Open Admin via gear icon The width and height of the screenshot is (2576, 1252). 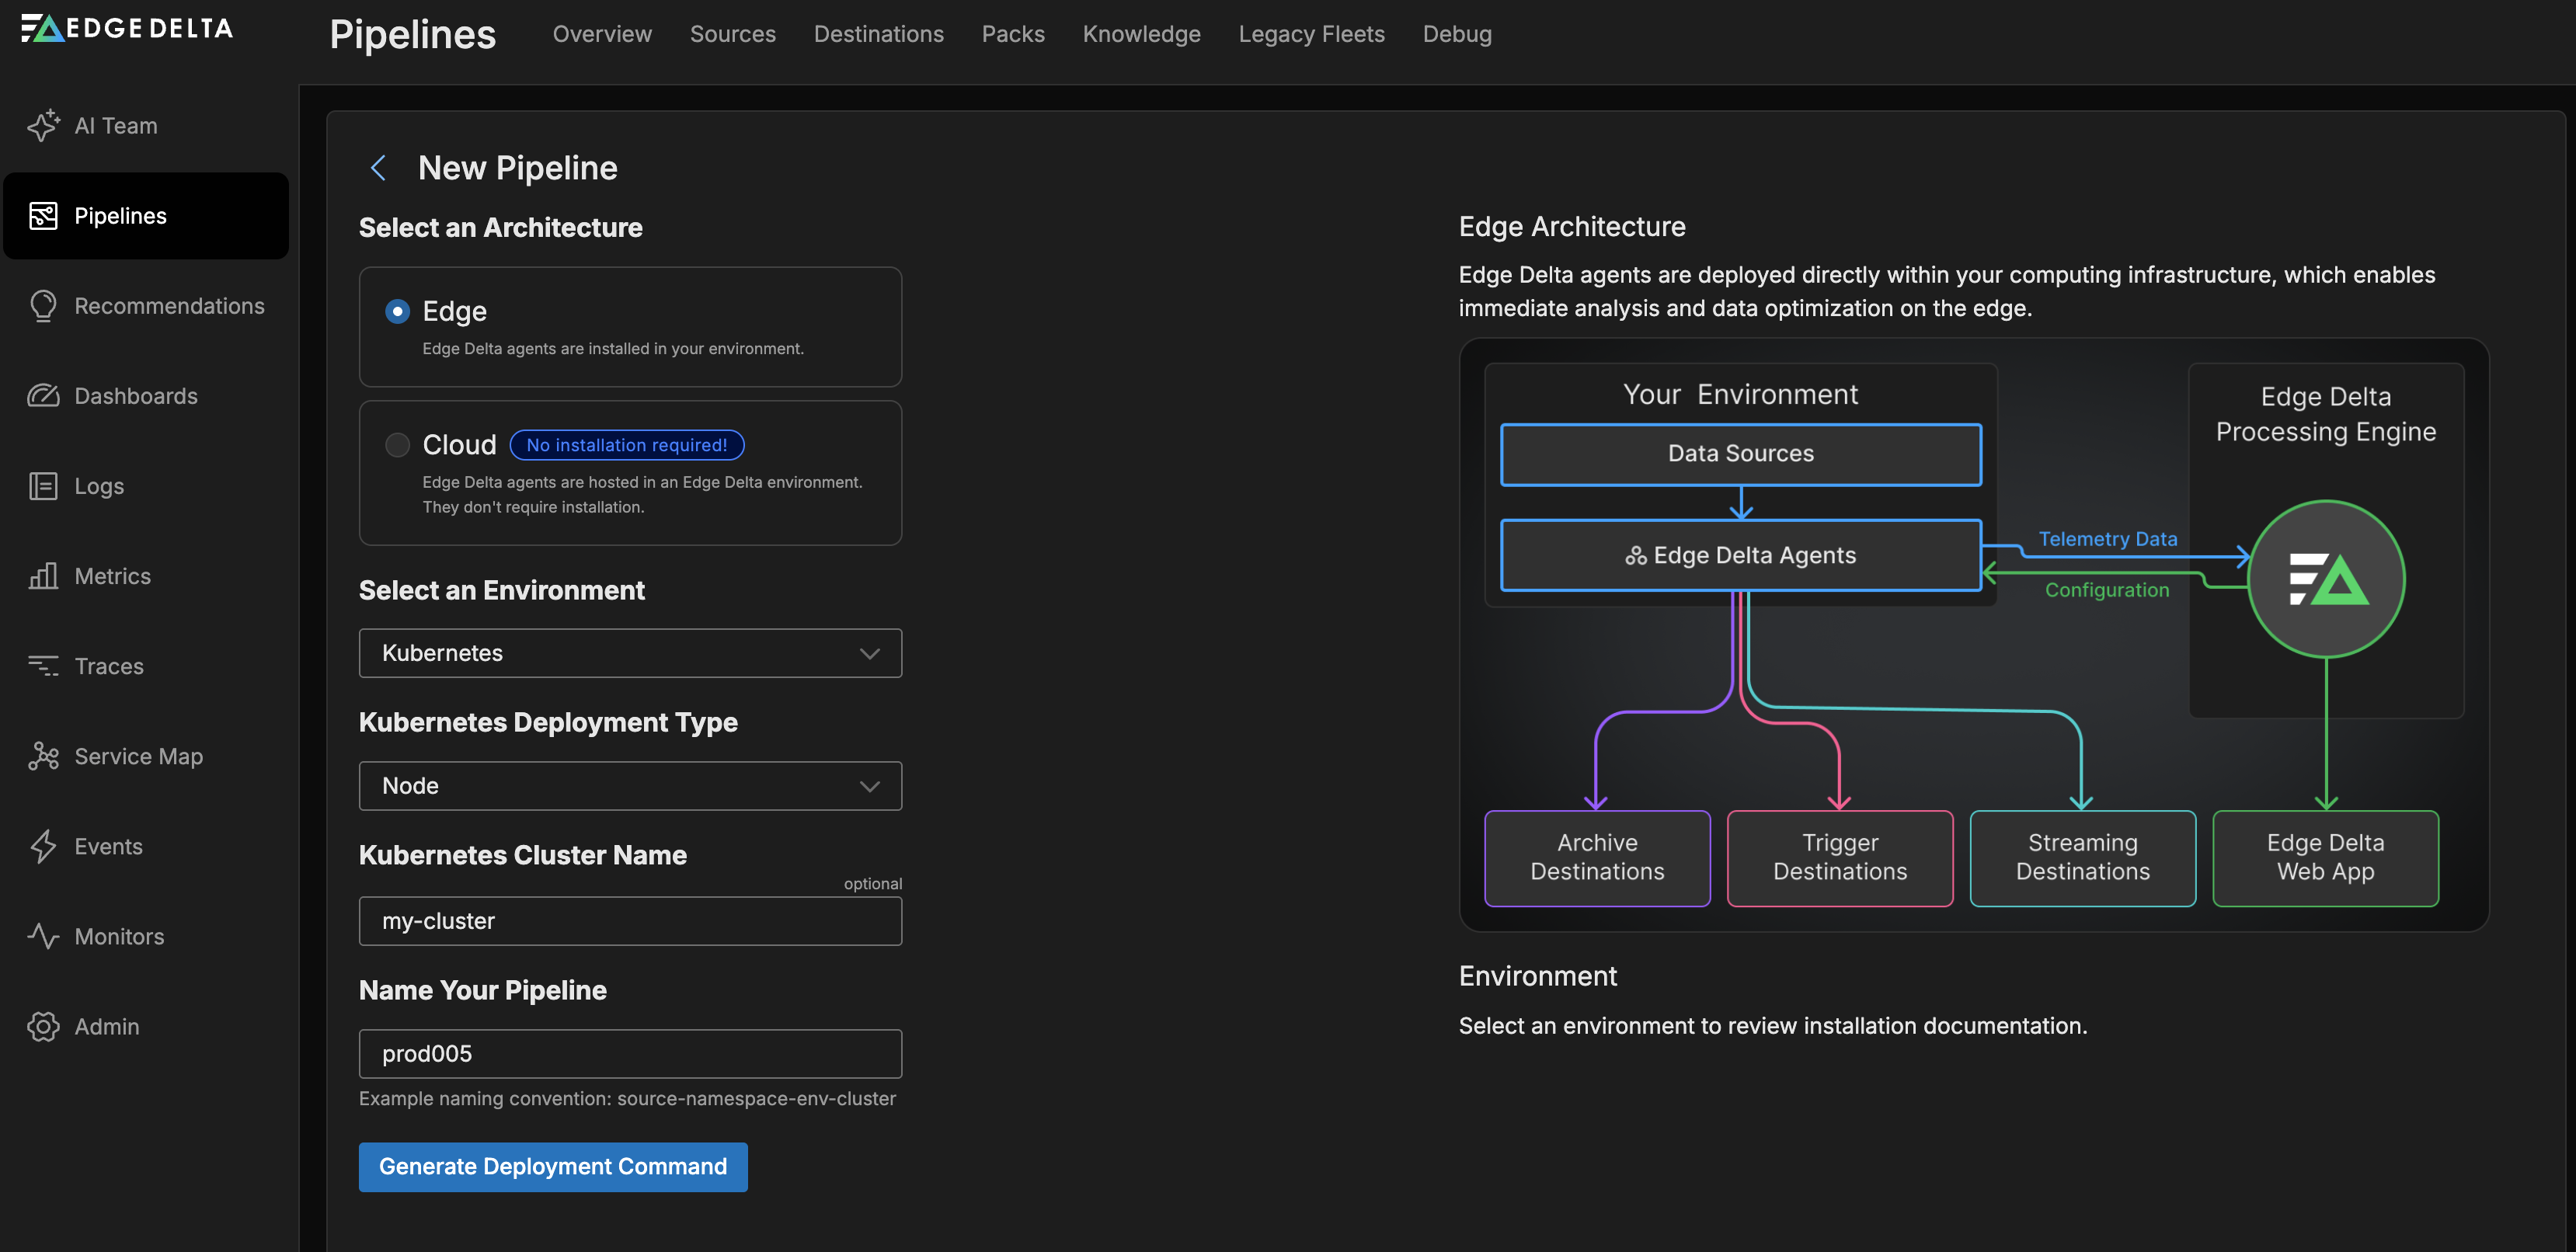[x=43, y=1026]
